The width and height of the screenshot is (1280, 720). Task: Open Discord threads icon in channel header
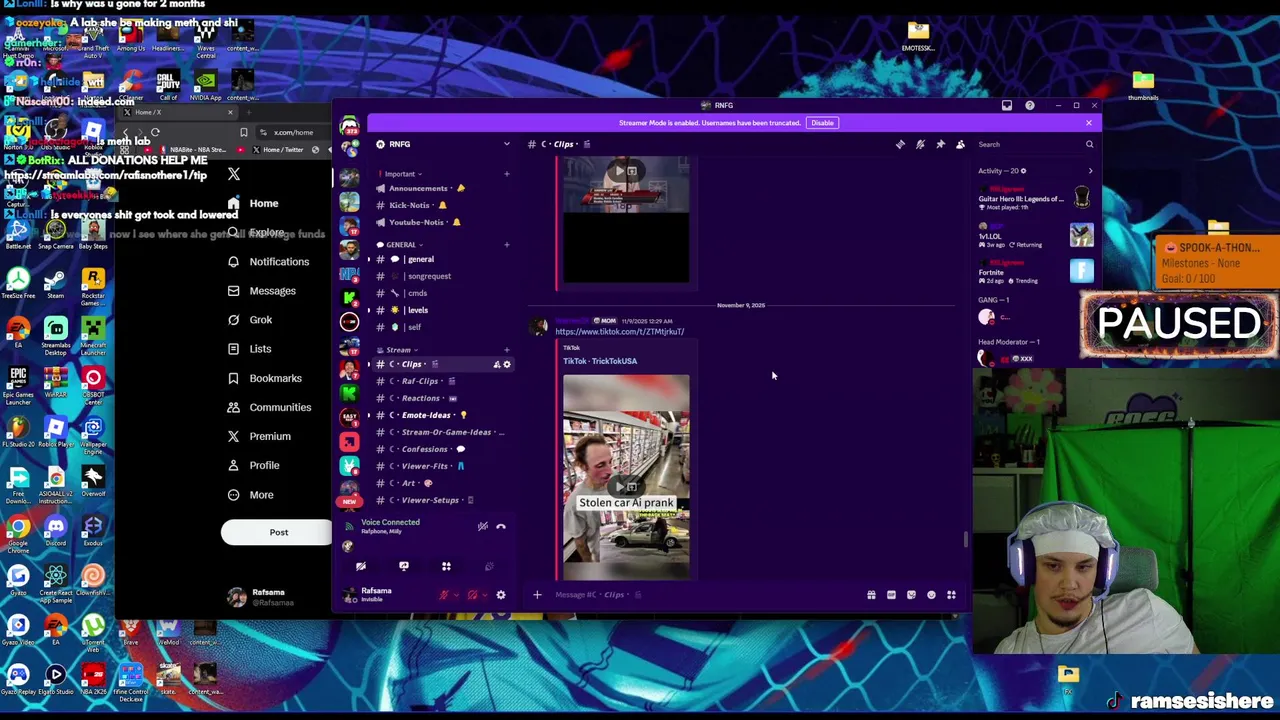[x=900, y=145]
